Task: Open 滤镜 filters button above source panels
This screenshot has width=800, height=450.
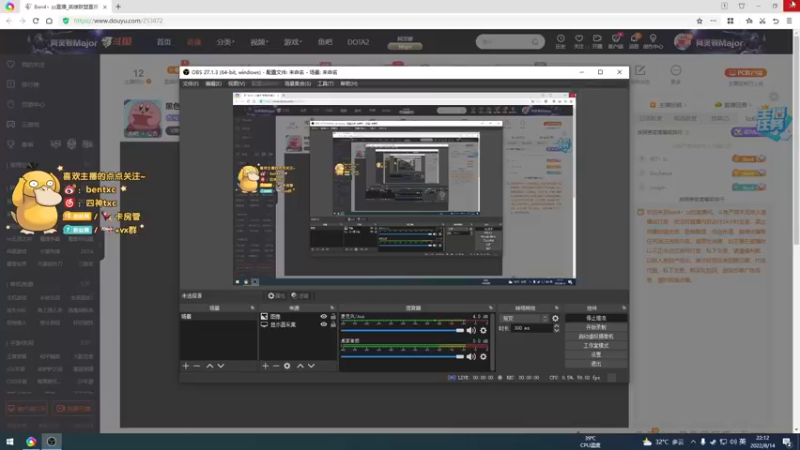Action: pos(300,296)
